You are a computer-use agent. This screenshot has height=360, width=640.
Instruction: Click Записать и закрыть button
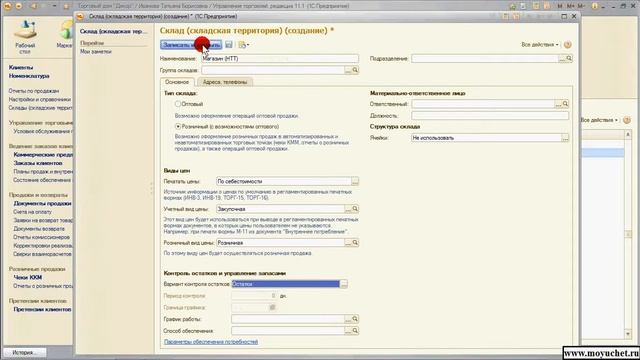191,45
